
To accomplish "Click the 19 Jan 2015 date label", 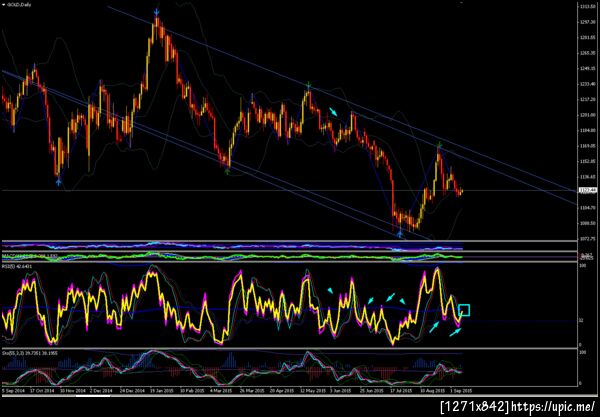I will coord(162,391).
